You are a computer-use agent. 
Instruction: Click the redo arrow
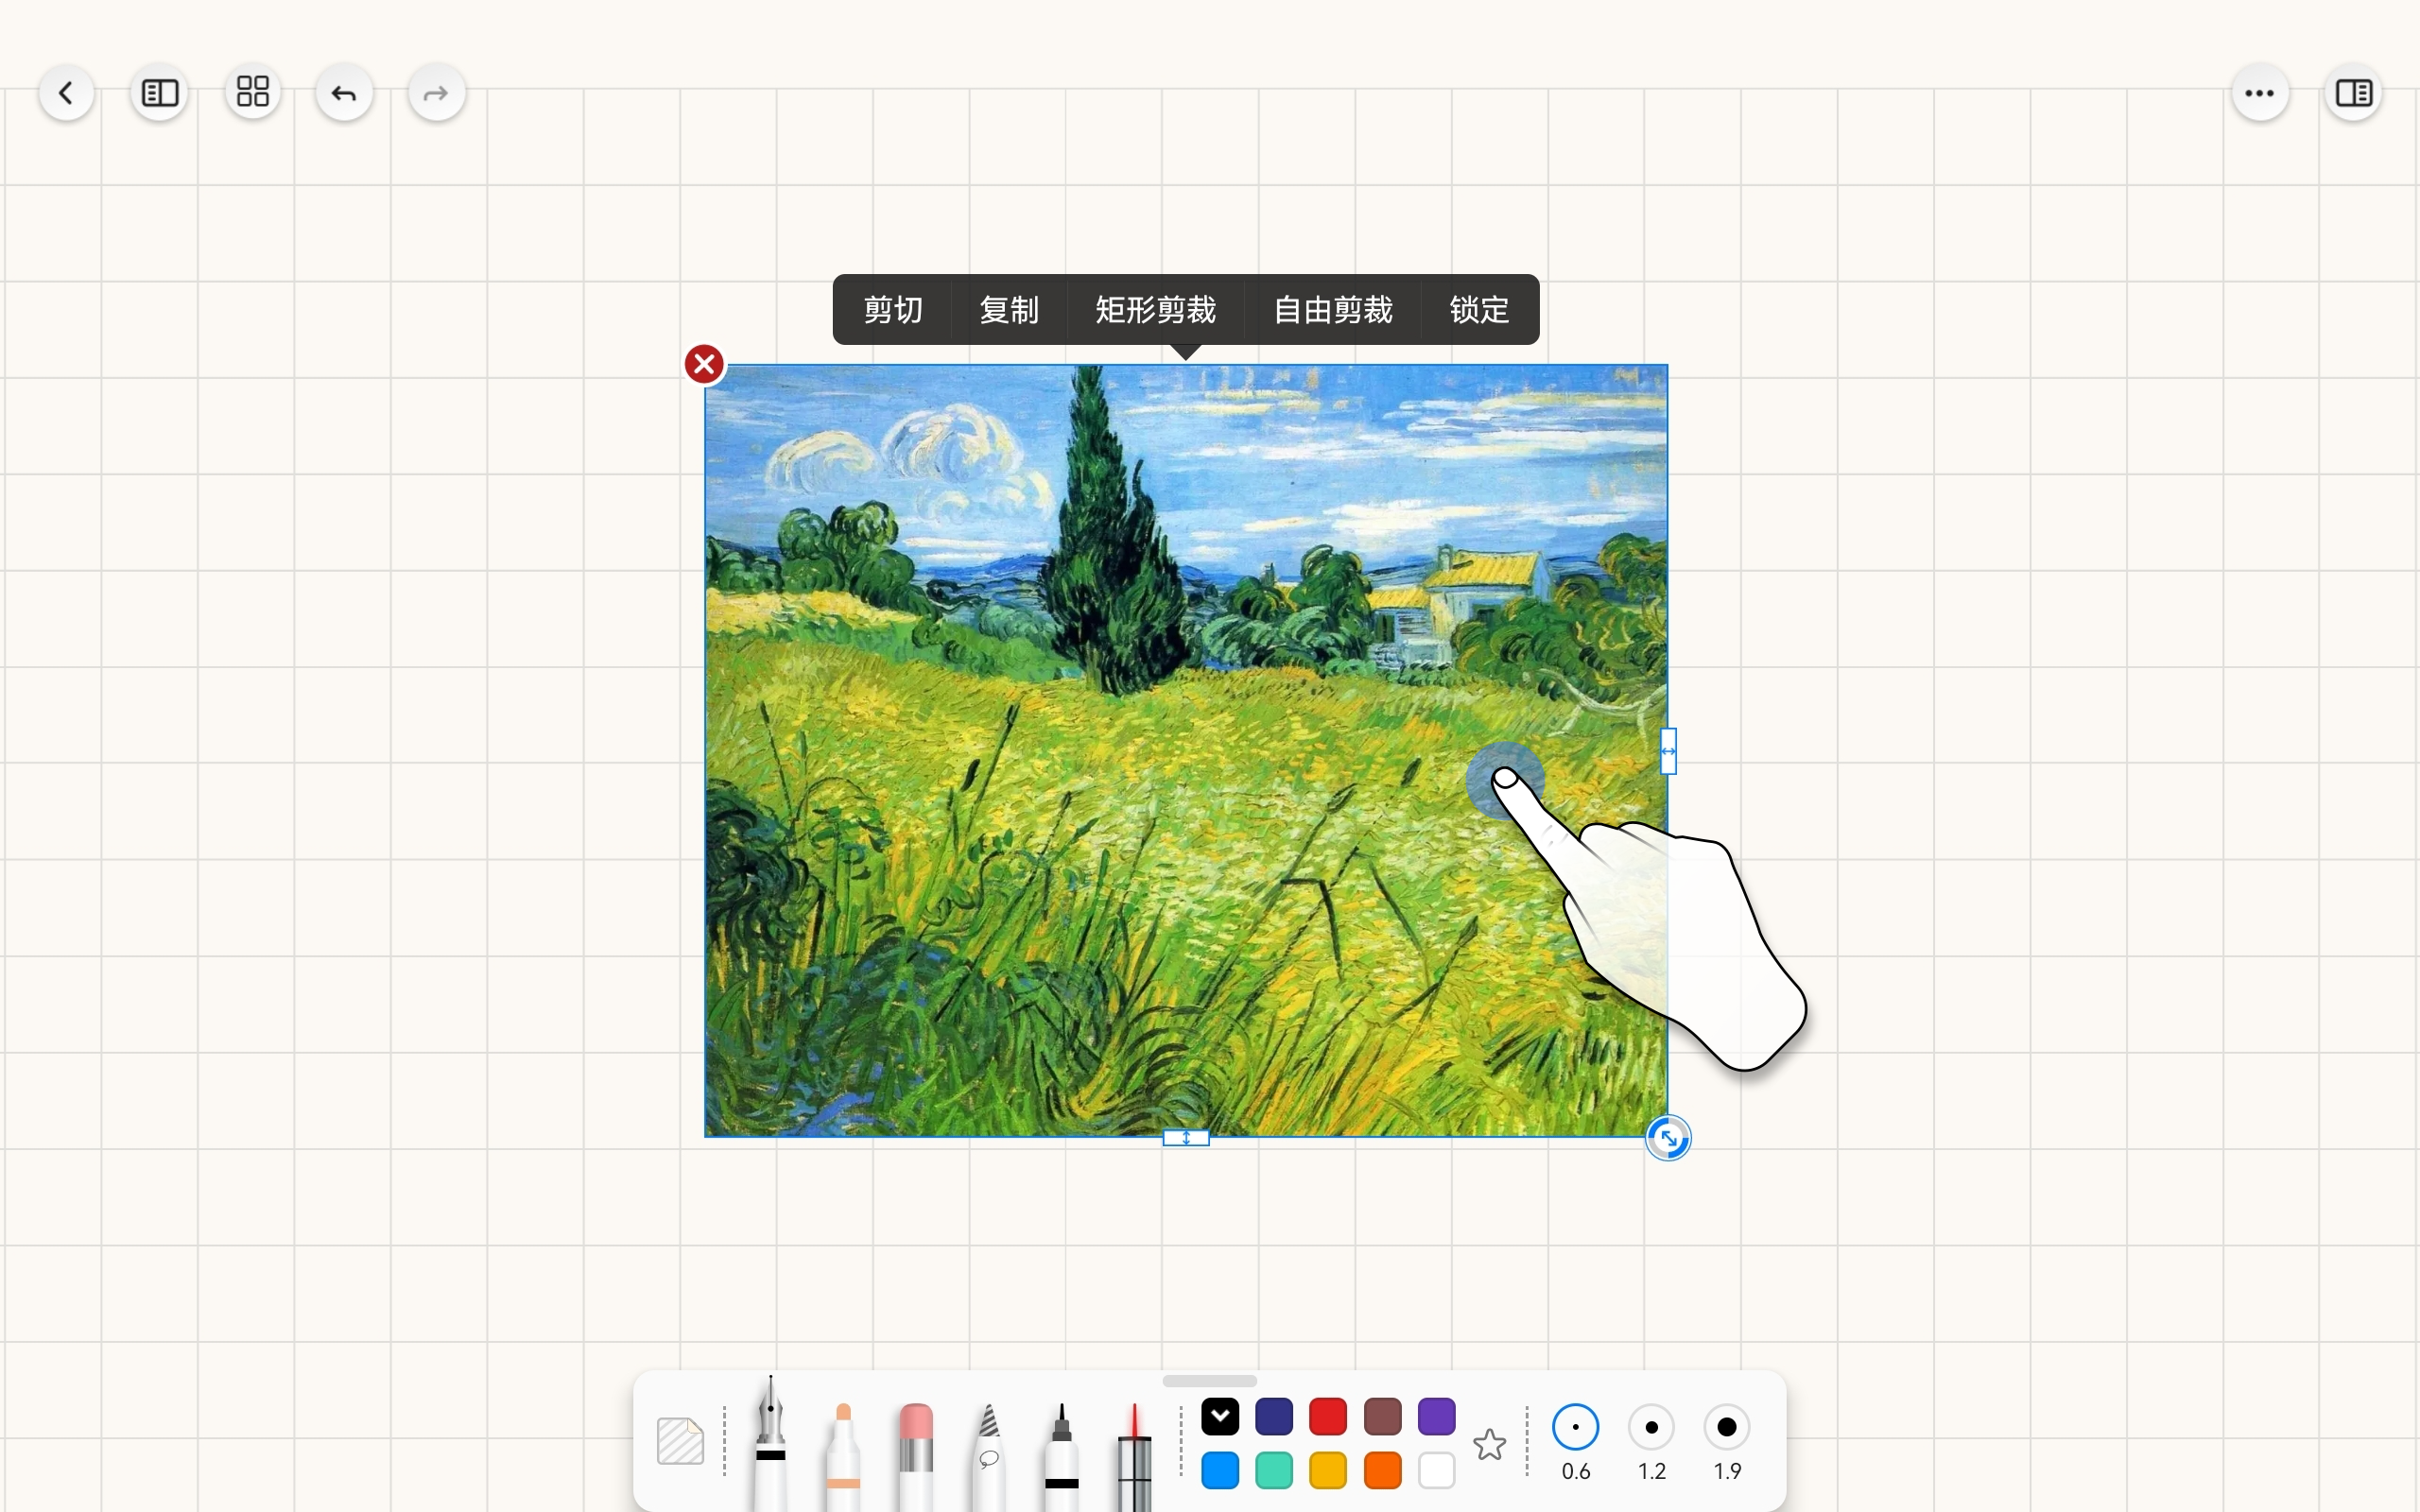(x=436, y=94)
